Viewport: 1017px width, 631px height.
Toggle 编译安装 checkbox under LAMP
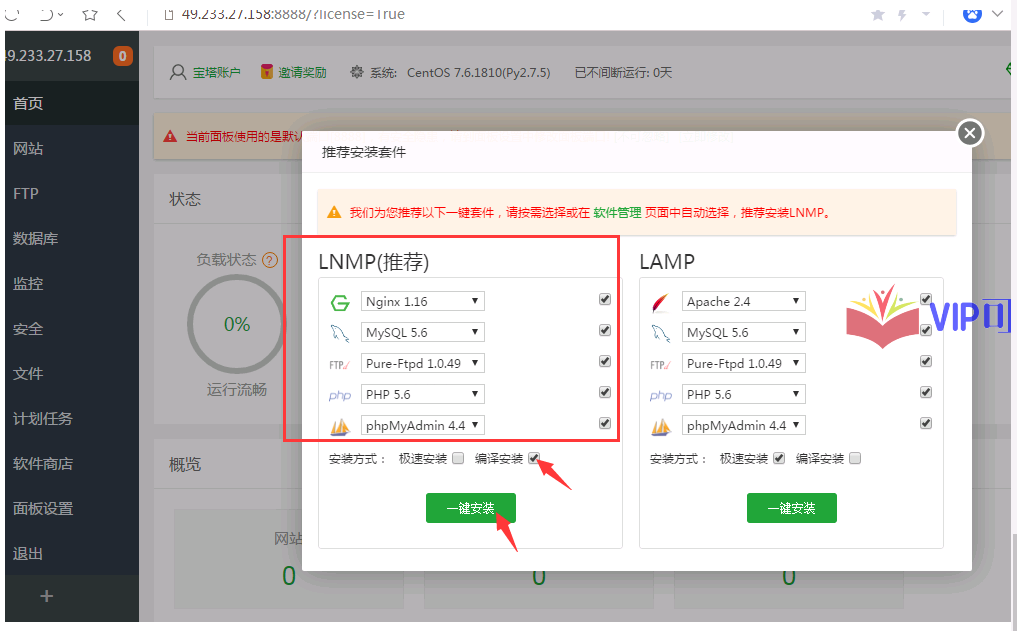click(x=854, y=459)
